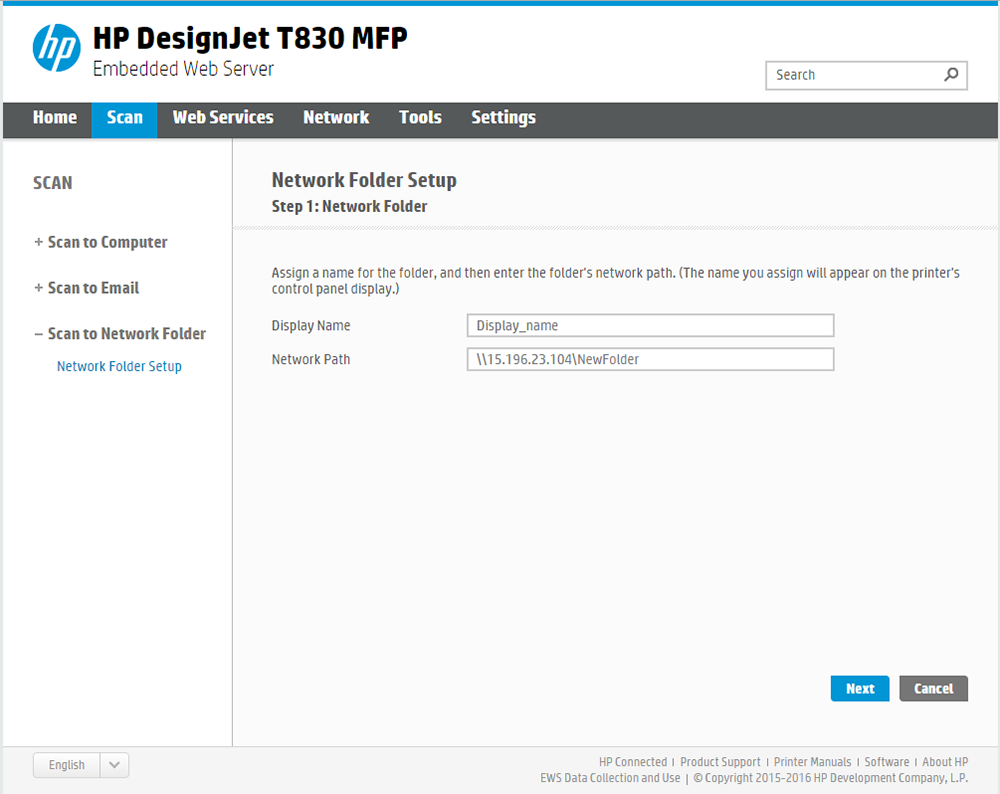Open the Printer Manuals link

pos(812,762)
